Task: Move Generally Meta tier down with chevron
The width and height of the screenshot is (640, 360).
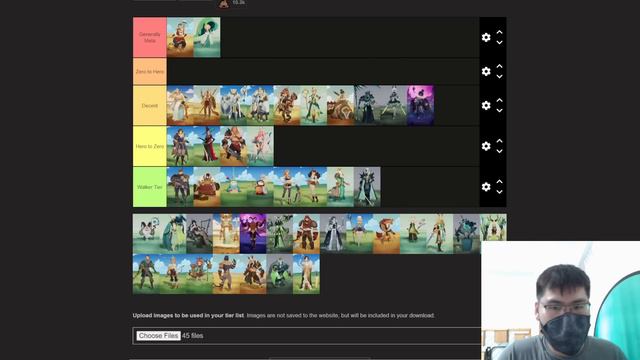Action: tap(499, 42)
